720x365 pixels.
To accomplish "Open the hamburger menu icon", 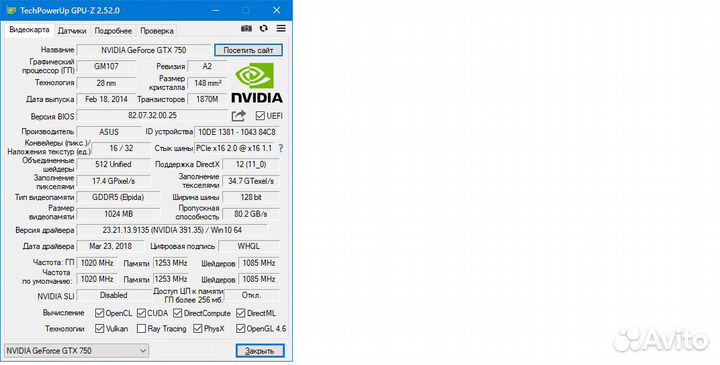I will click(281, 28).
